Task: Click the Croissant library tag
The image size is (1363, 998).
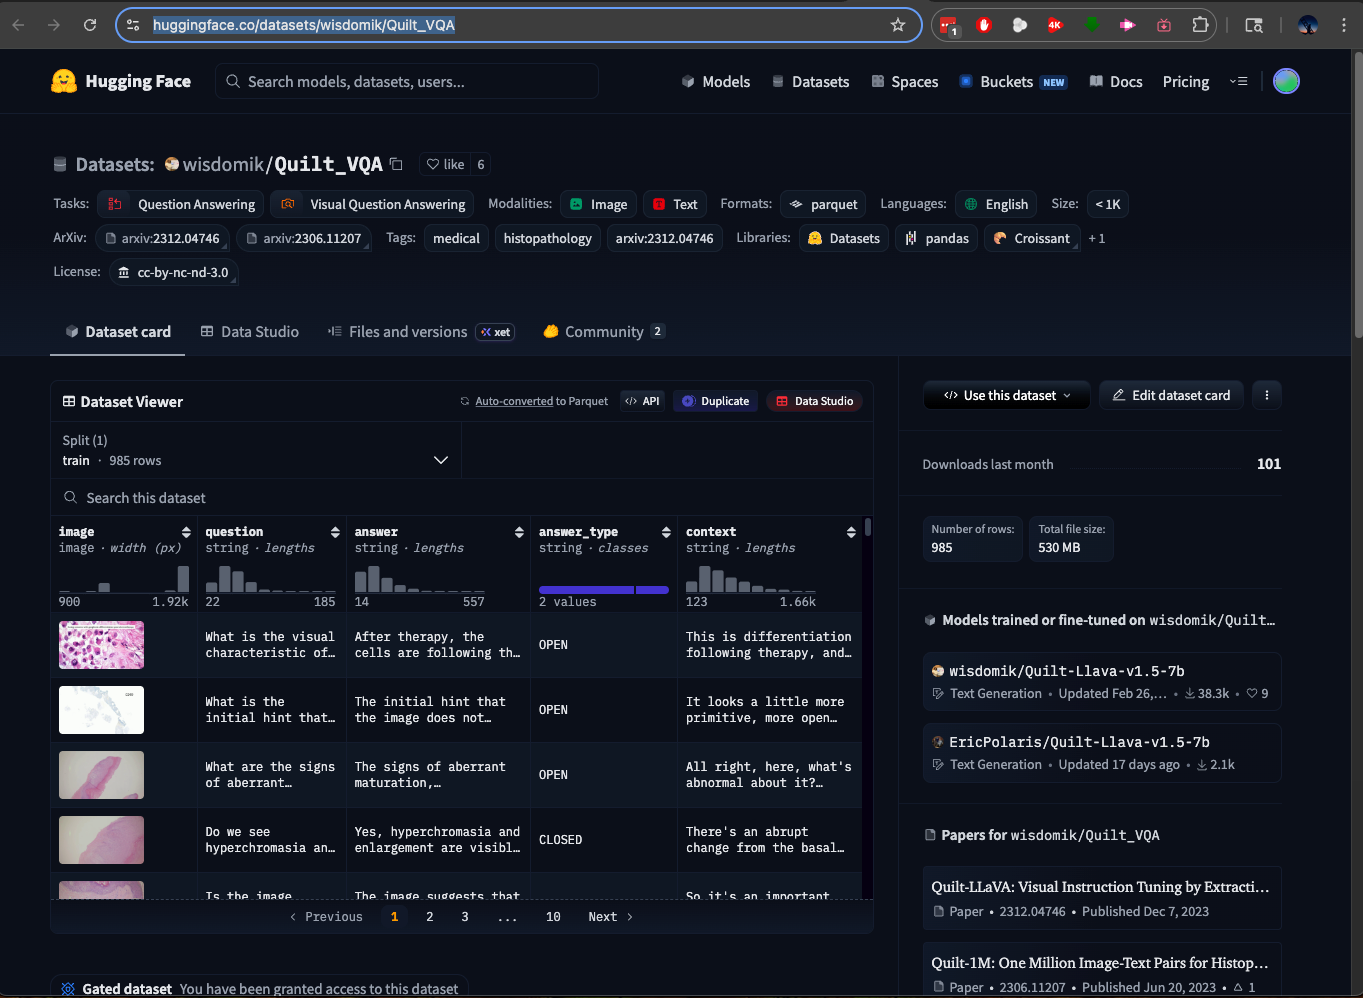Action: 1032,238
